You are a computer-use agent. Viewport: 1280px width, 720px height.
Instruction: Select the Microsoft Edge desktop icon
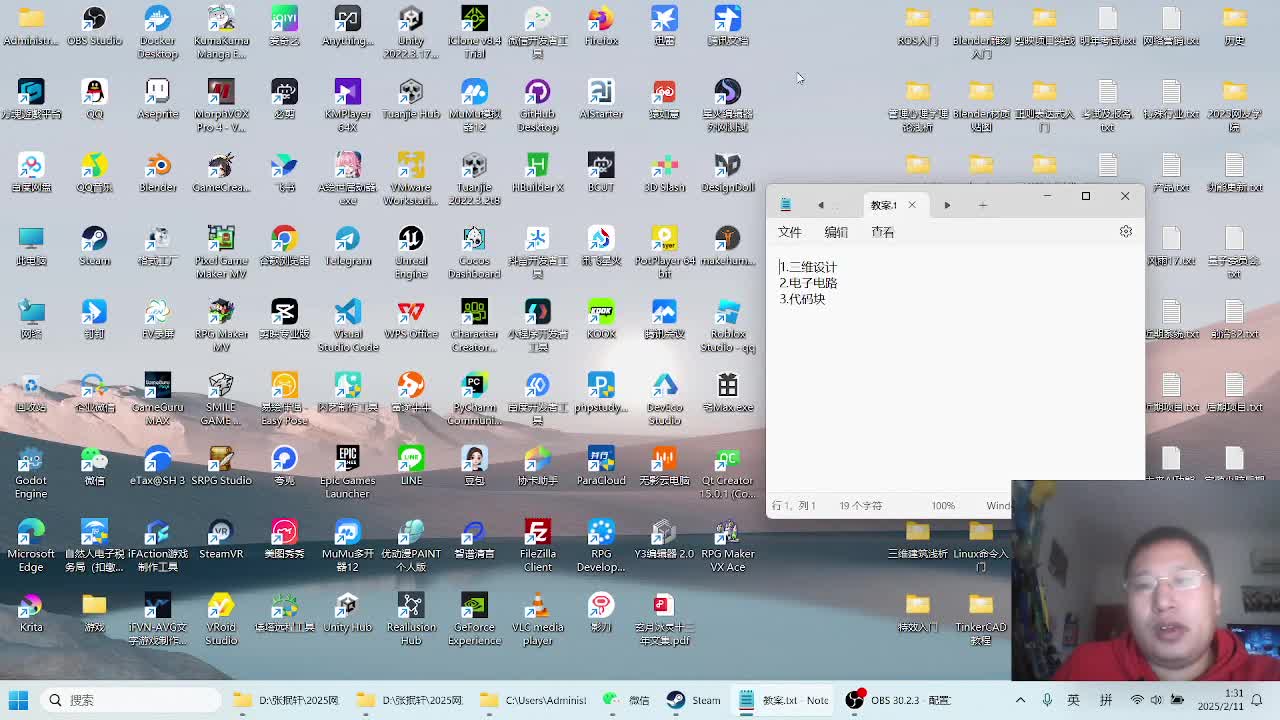tap(31, 545)
